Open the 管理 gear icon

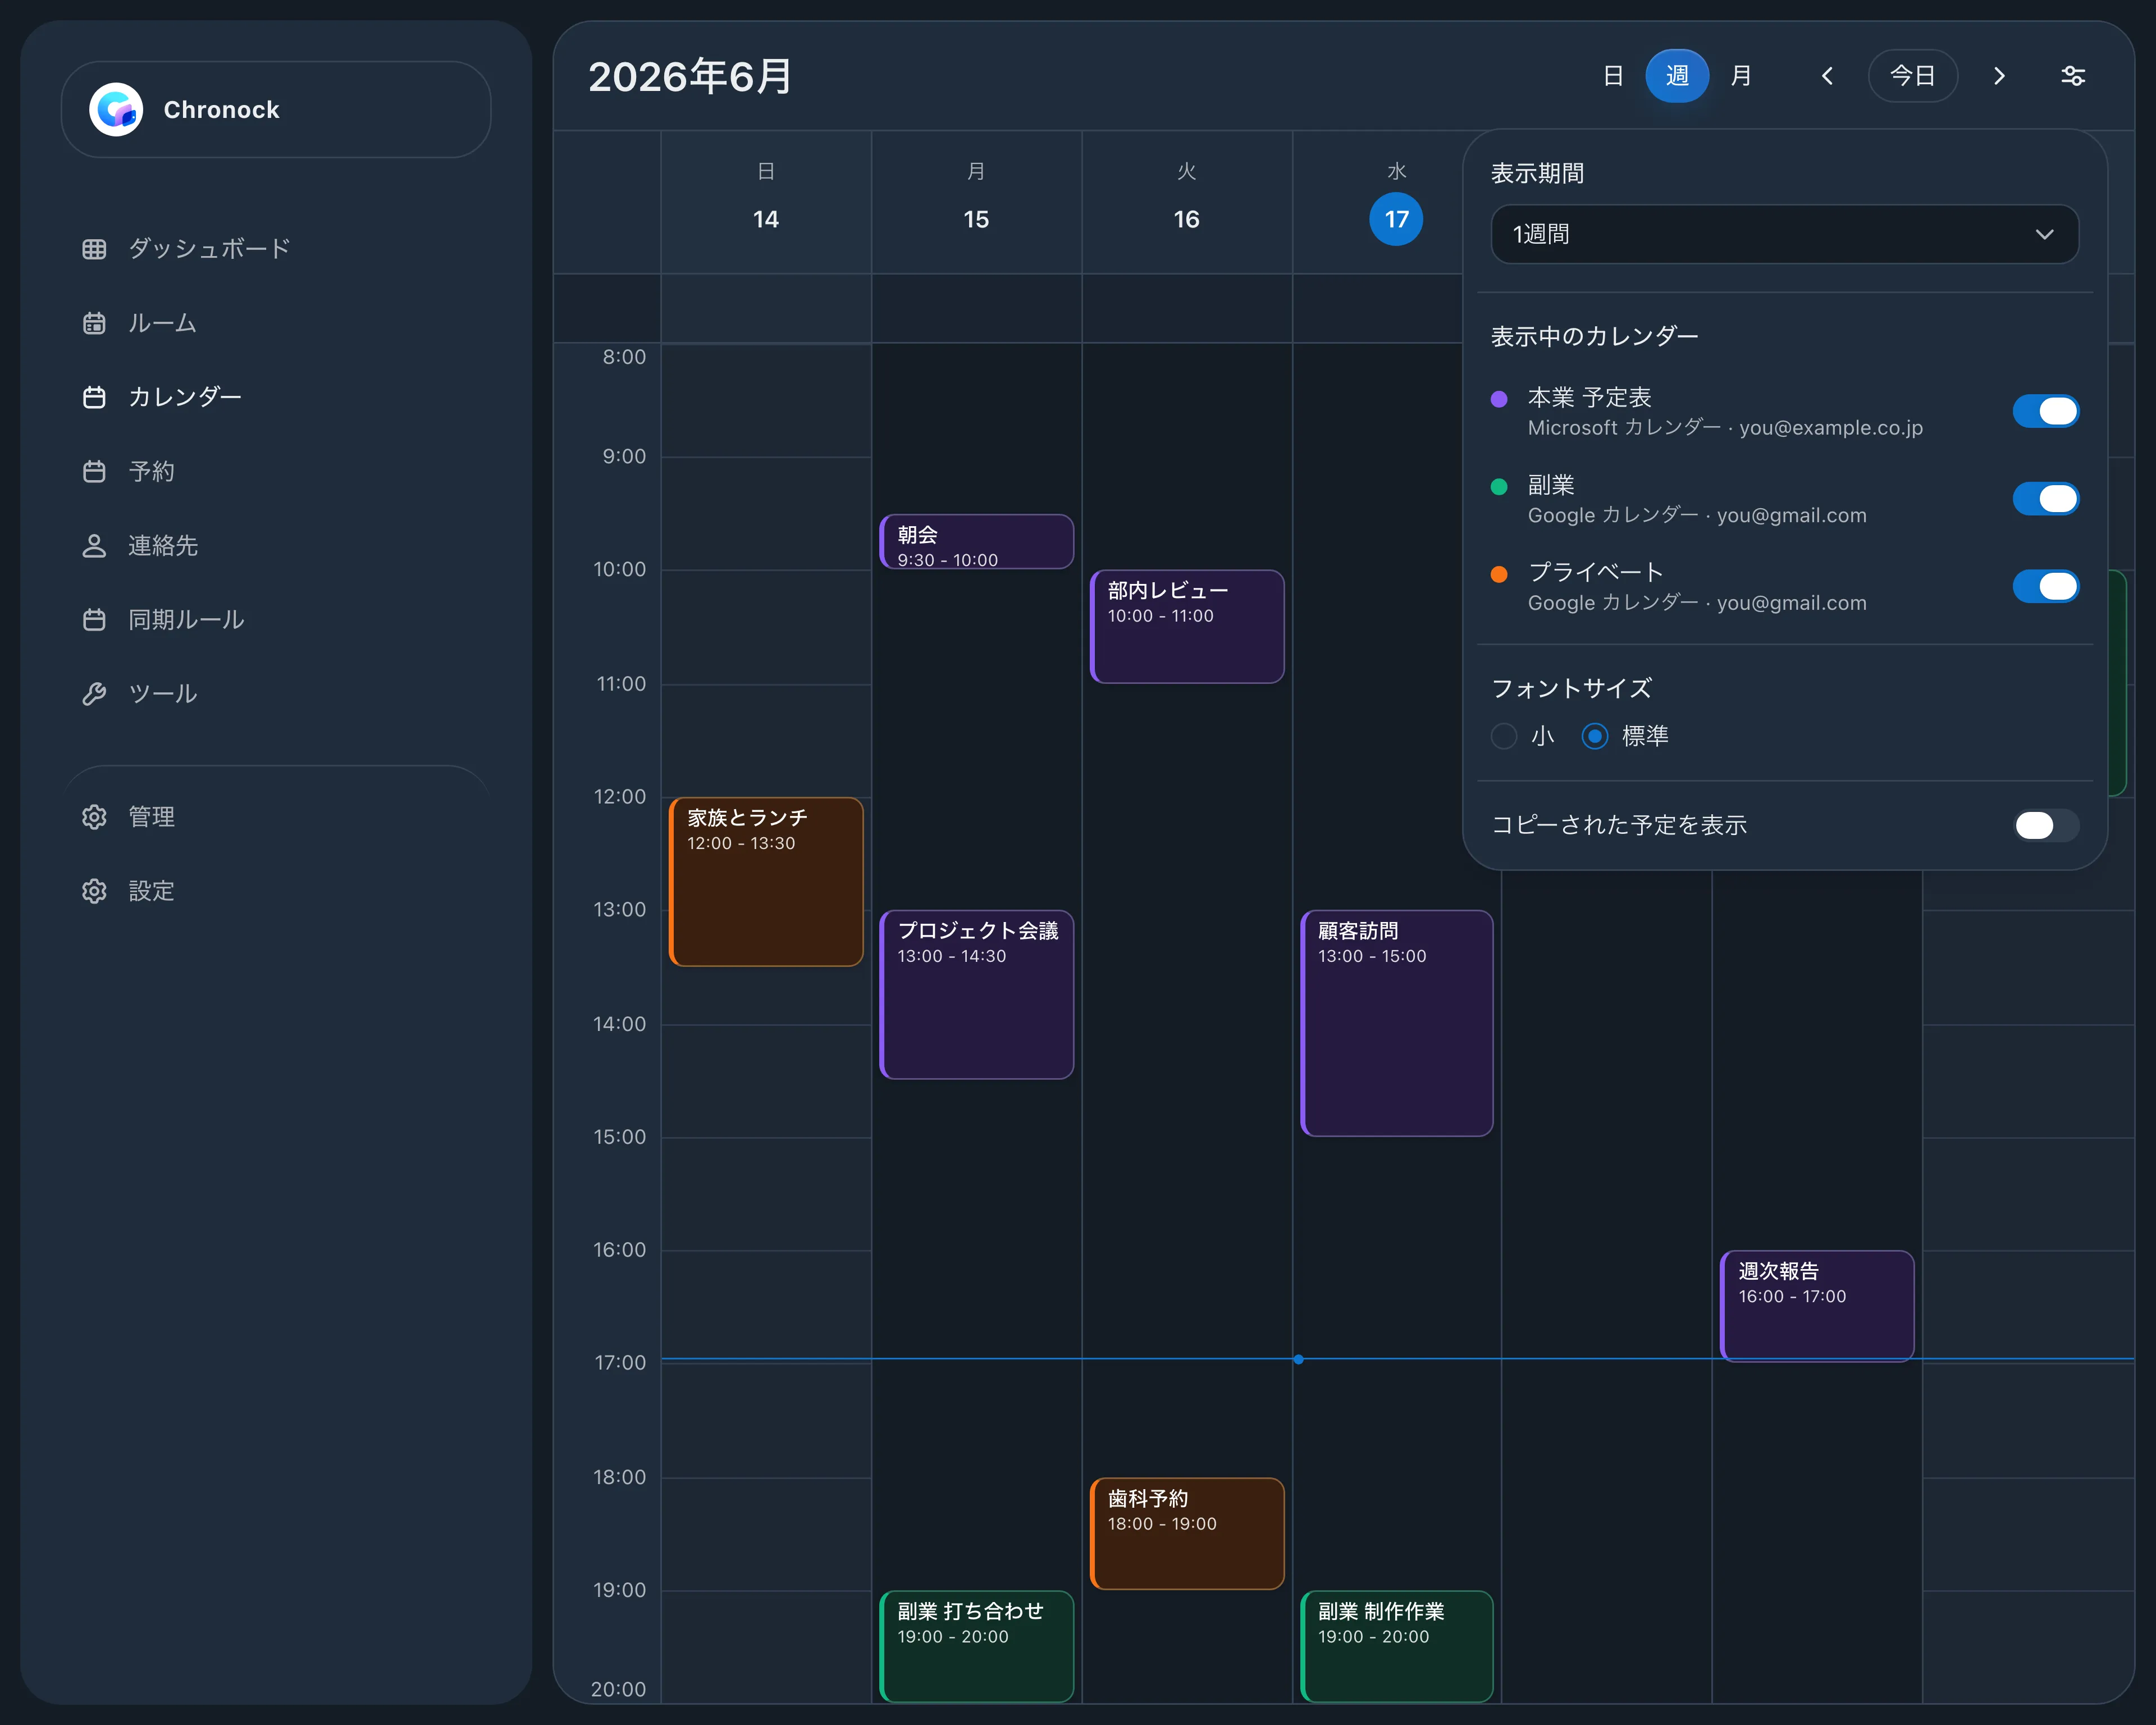(94, 817)
